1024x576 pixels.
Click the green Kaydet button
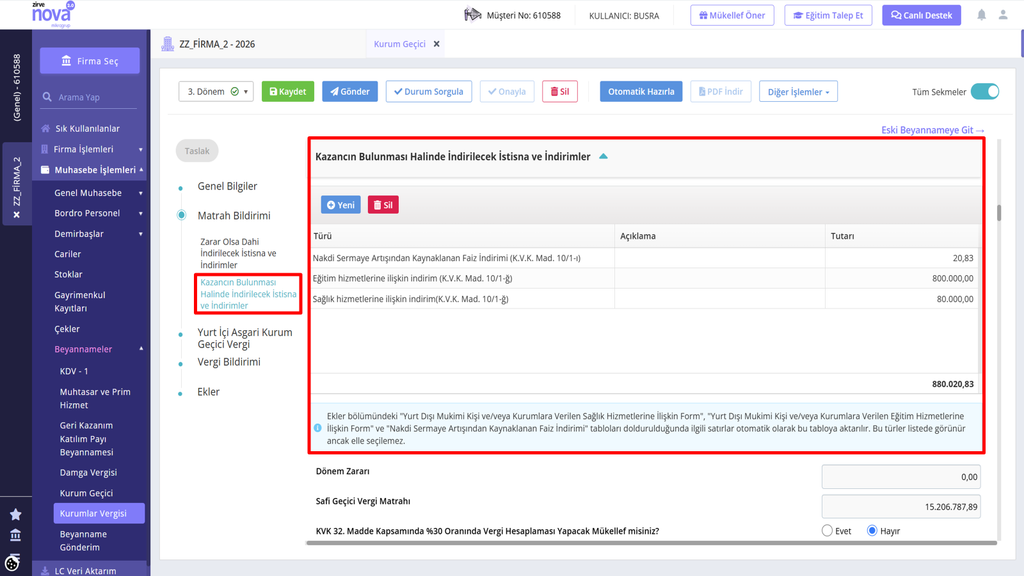pyautogui.click(x=288, y=91)
